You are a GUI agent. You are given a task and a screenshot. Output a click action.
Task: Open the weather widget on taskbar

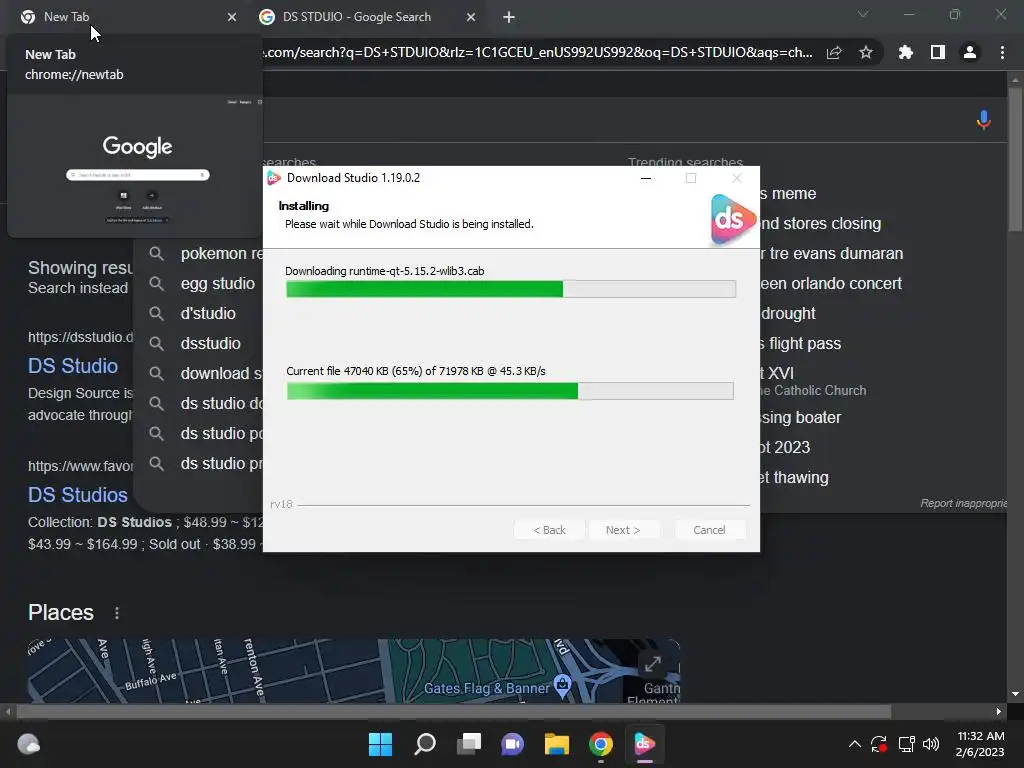(28, 744)
